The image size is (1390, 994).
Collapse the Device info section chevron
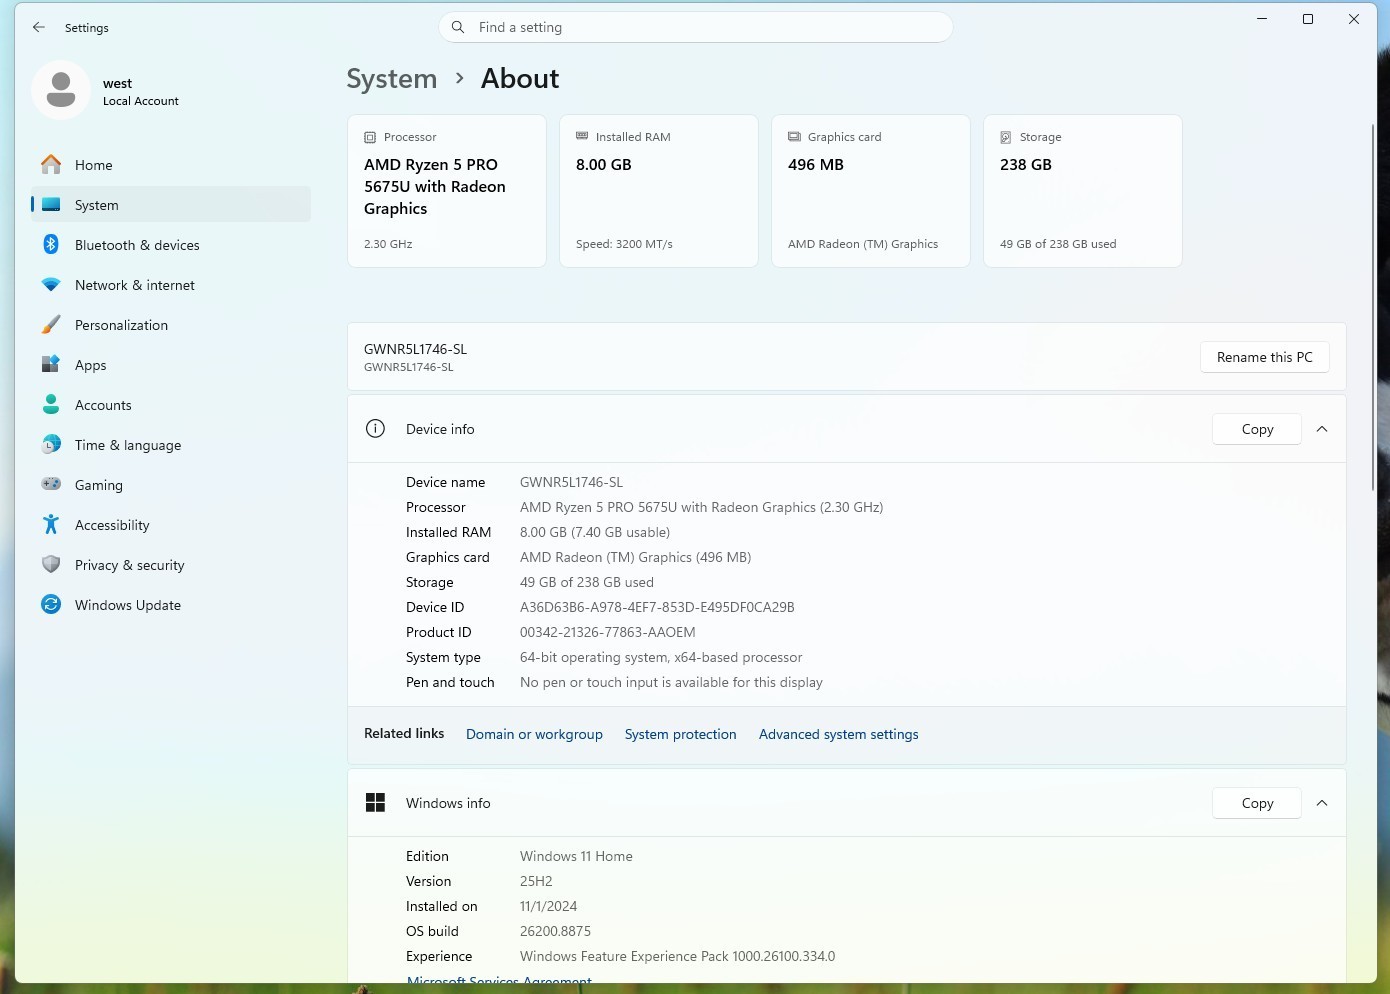pyautogui.click(x=1322, y=429)
